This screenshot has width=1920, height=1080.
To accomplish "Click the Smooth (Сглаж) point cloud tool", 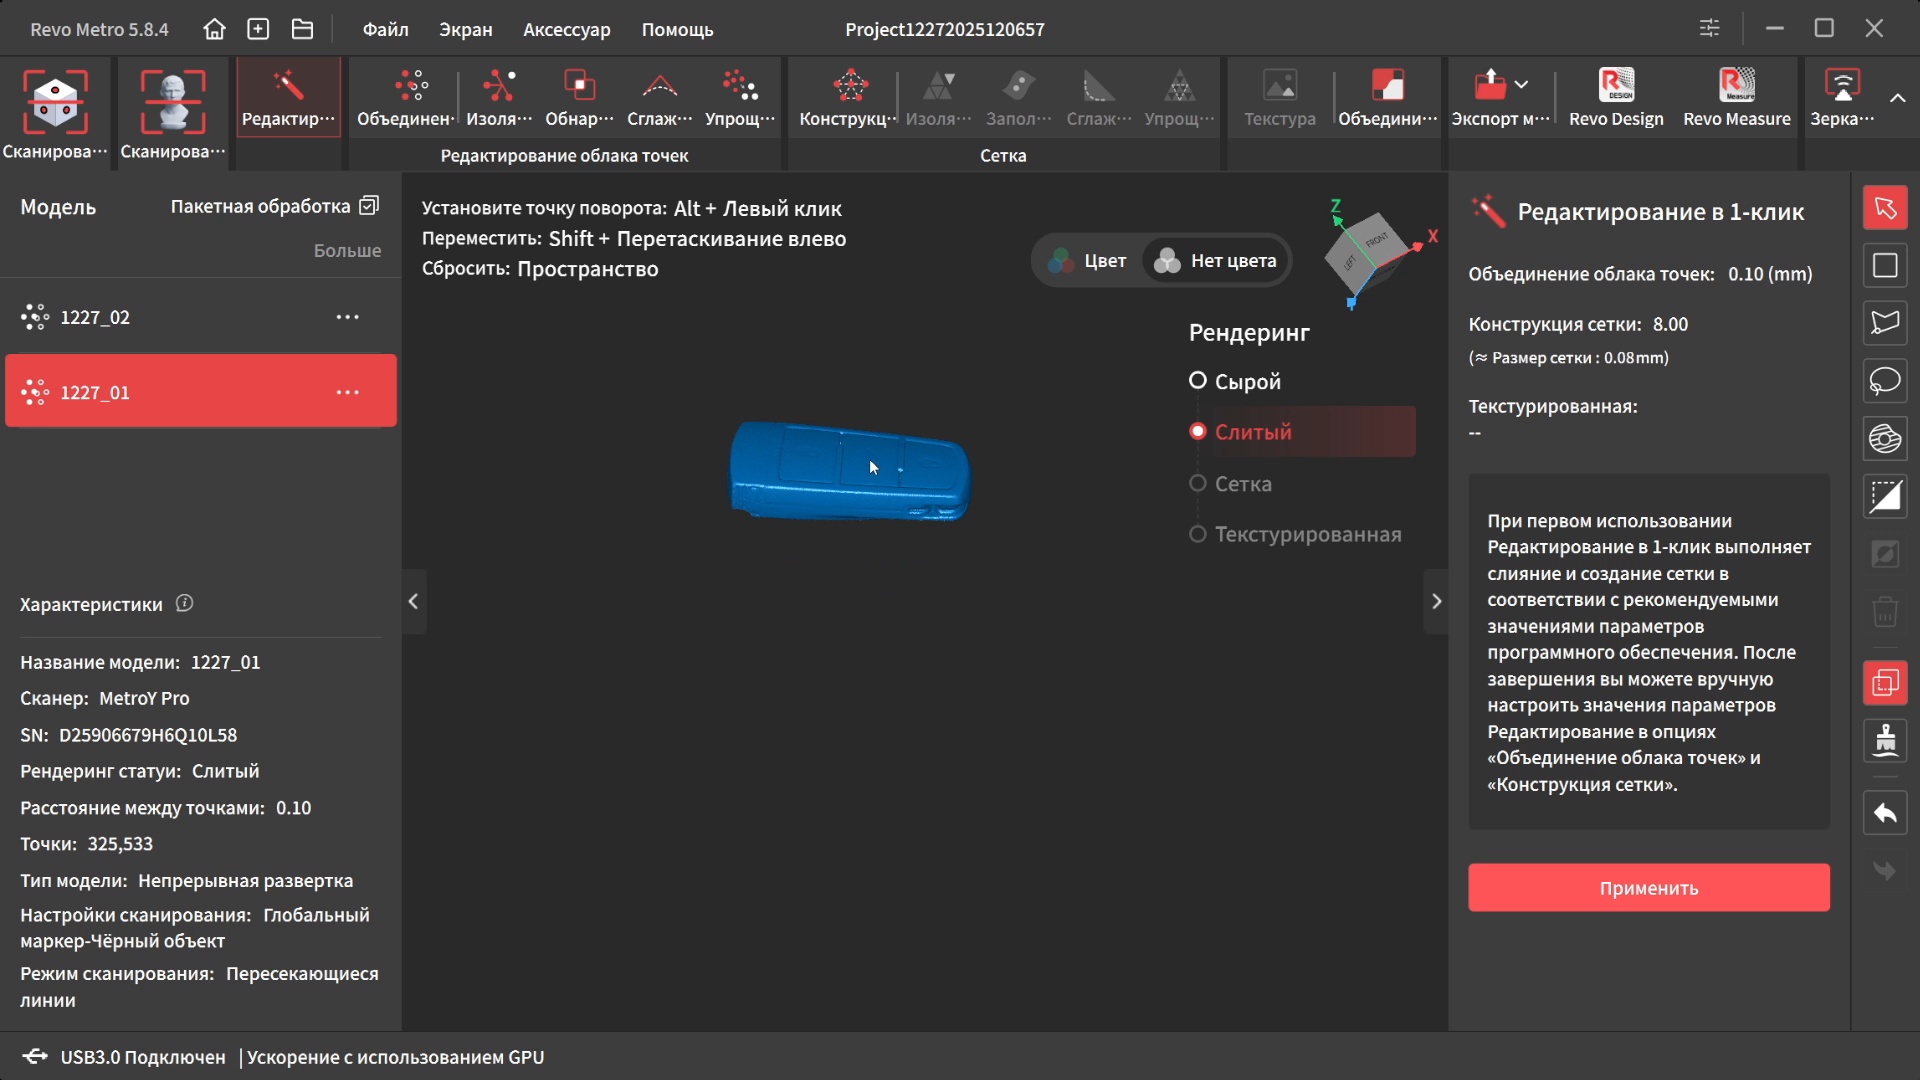I will point(659,98).
